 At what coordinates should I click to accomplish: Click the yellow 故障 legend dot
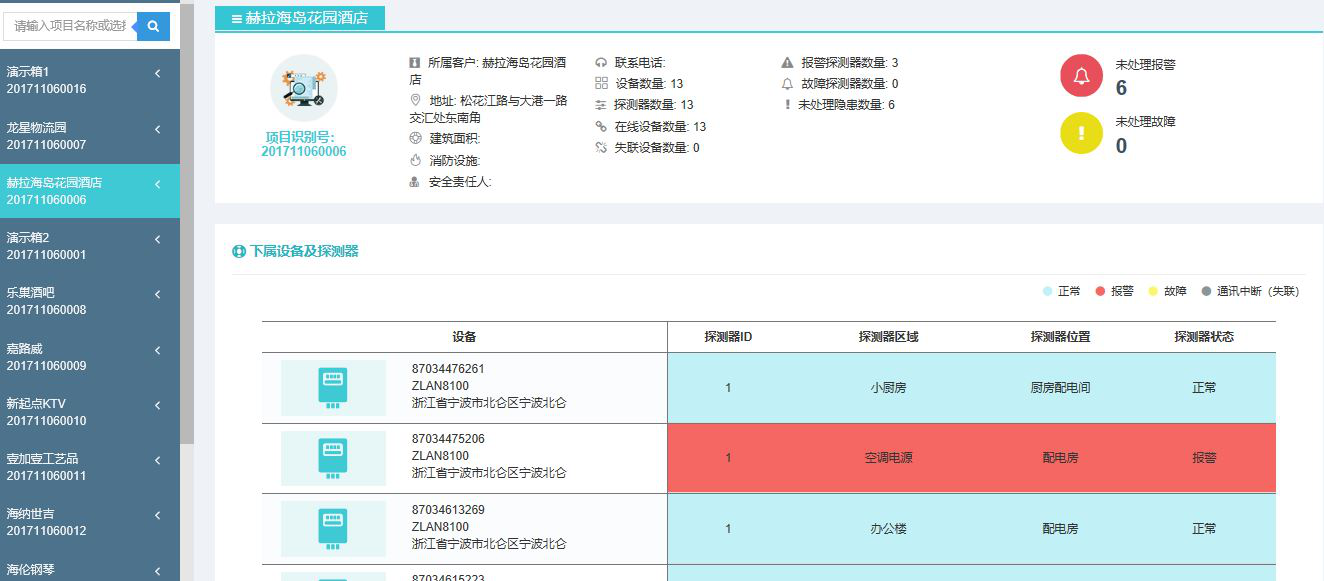pos(1153,291)
